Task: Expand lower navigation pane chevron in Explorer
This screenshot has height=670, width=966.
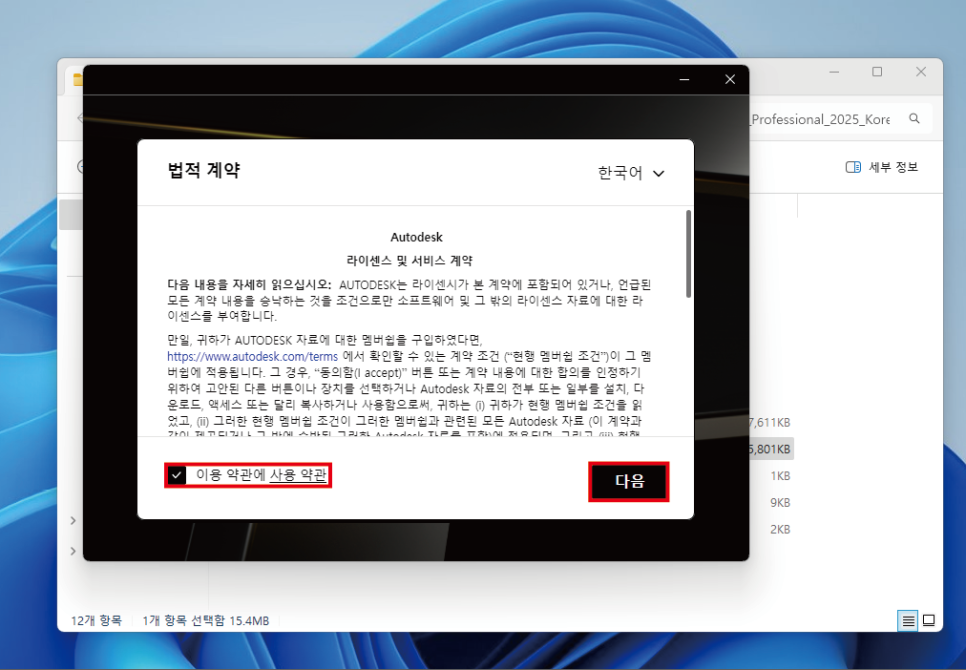Action: tap(73, 551)
